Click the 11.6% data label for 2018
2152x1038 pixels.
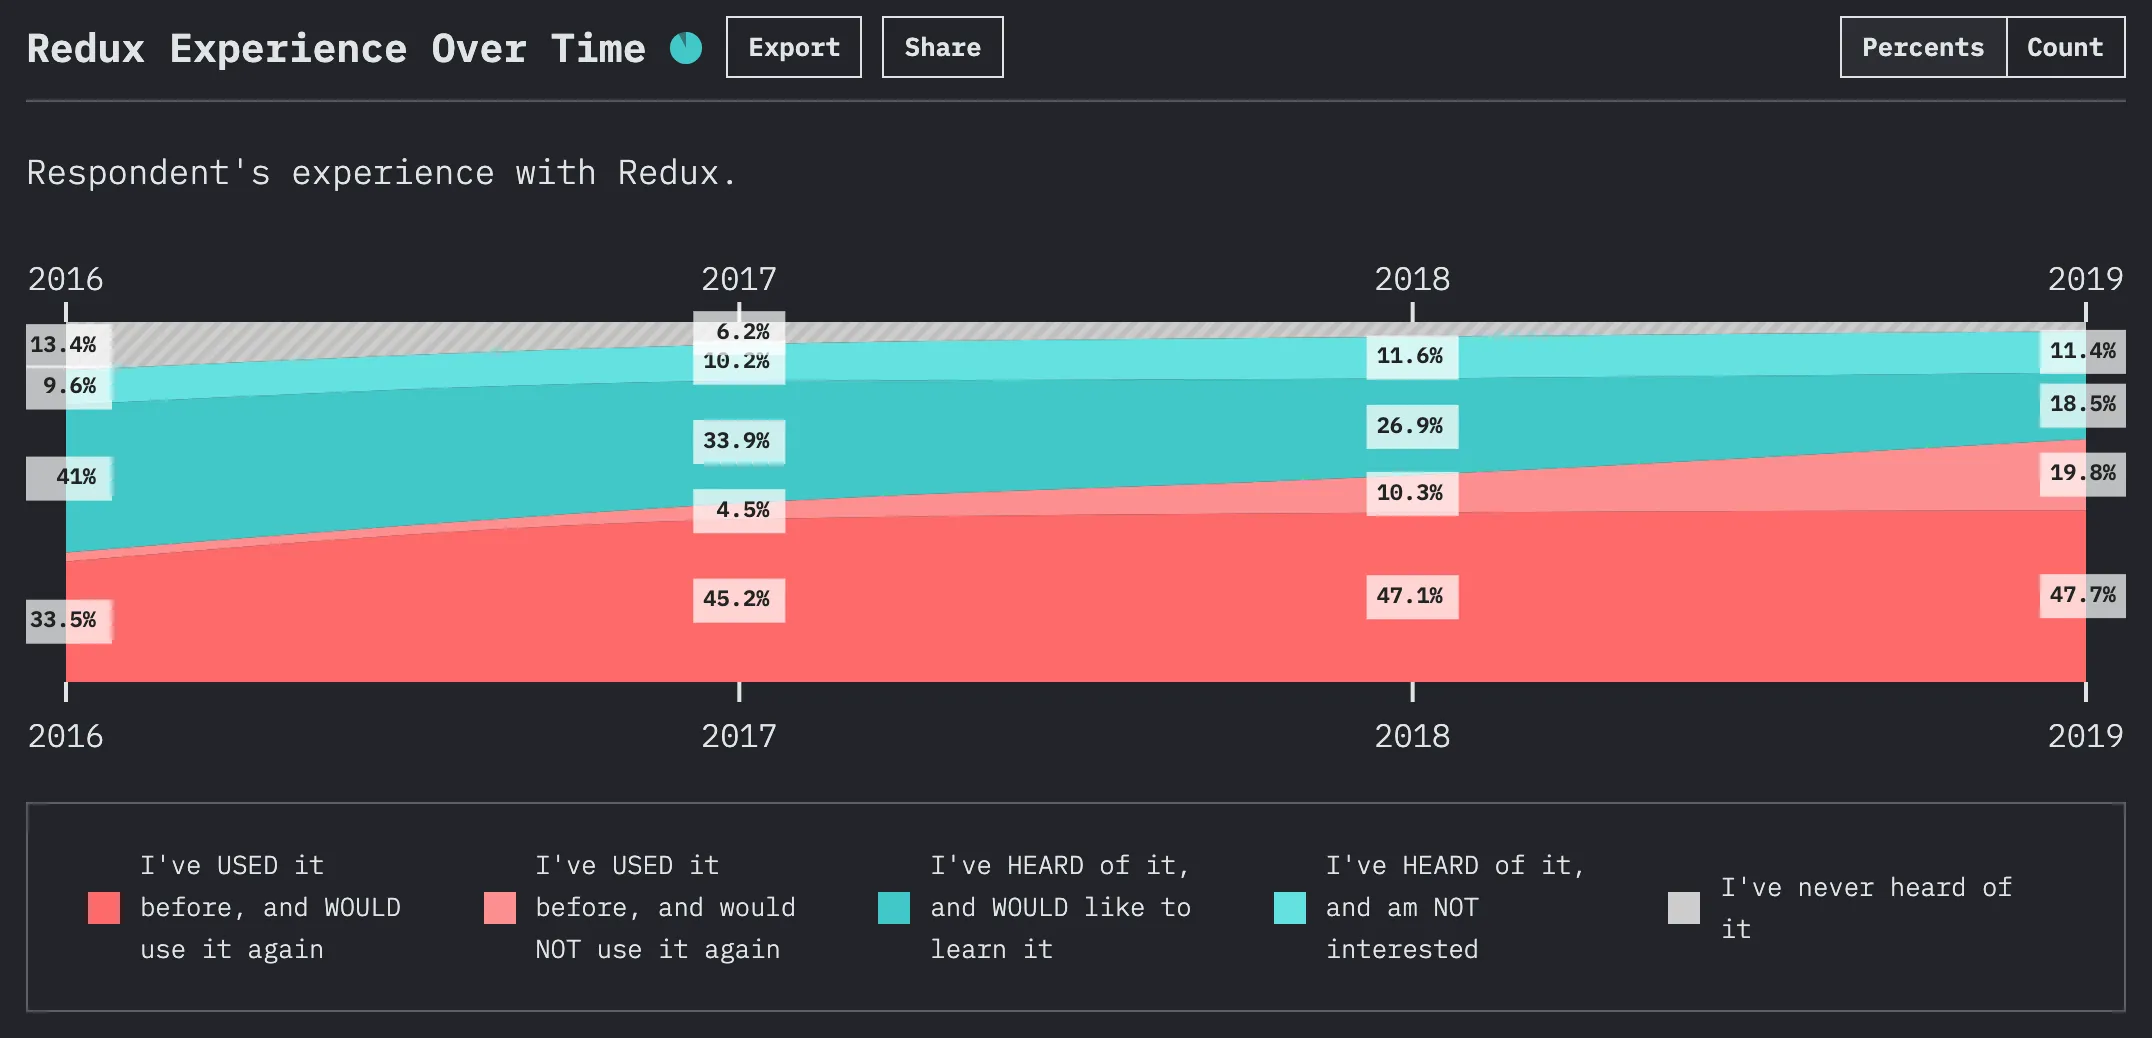pos(1412,356)
